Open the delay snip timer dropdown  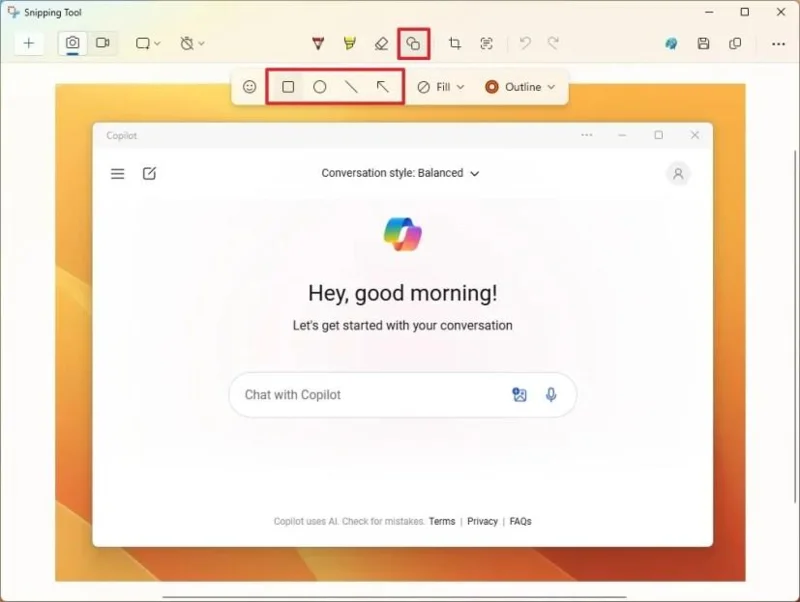coord(192,44)
